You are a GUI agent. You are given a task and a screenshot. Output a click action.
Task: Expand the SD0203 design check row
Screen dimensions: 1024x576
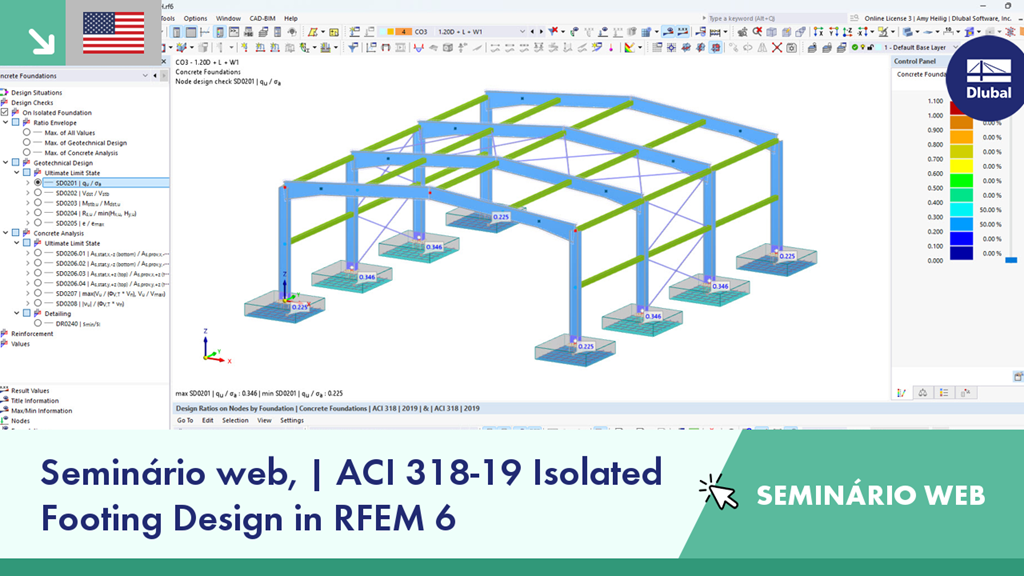[x=28, y=203]
